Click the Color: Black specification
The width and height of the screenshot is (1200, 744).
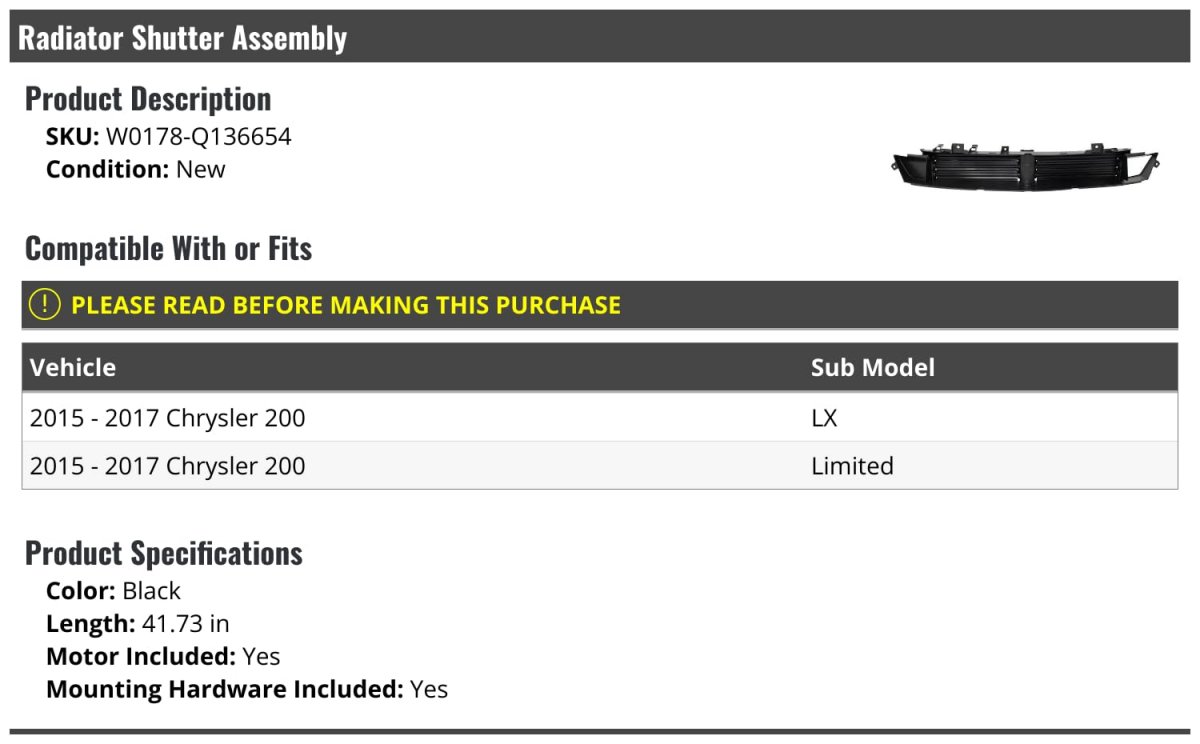pyautogui.click(x=113, y=591)
